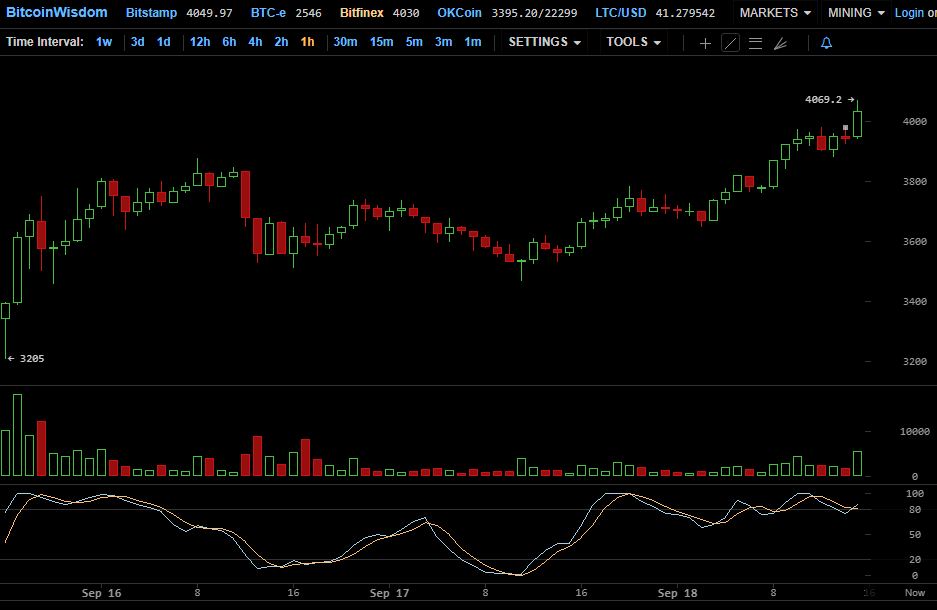
Task: Switch time interval to 1w
Action: click(x=104, y=42)
